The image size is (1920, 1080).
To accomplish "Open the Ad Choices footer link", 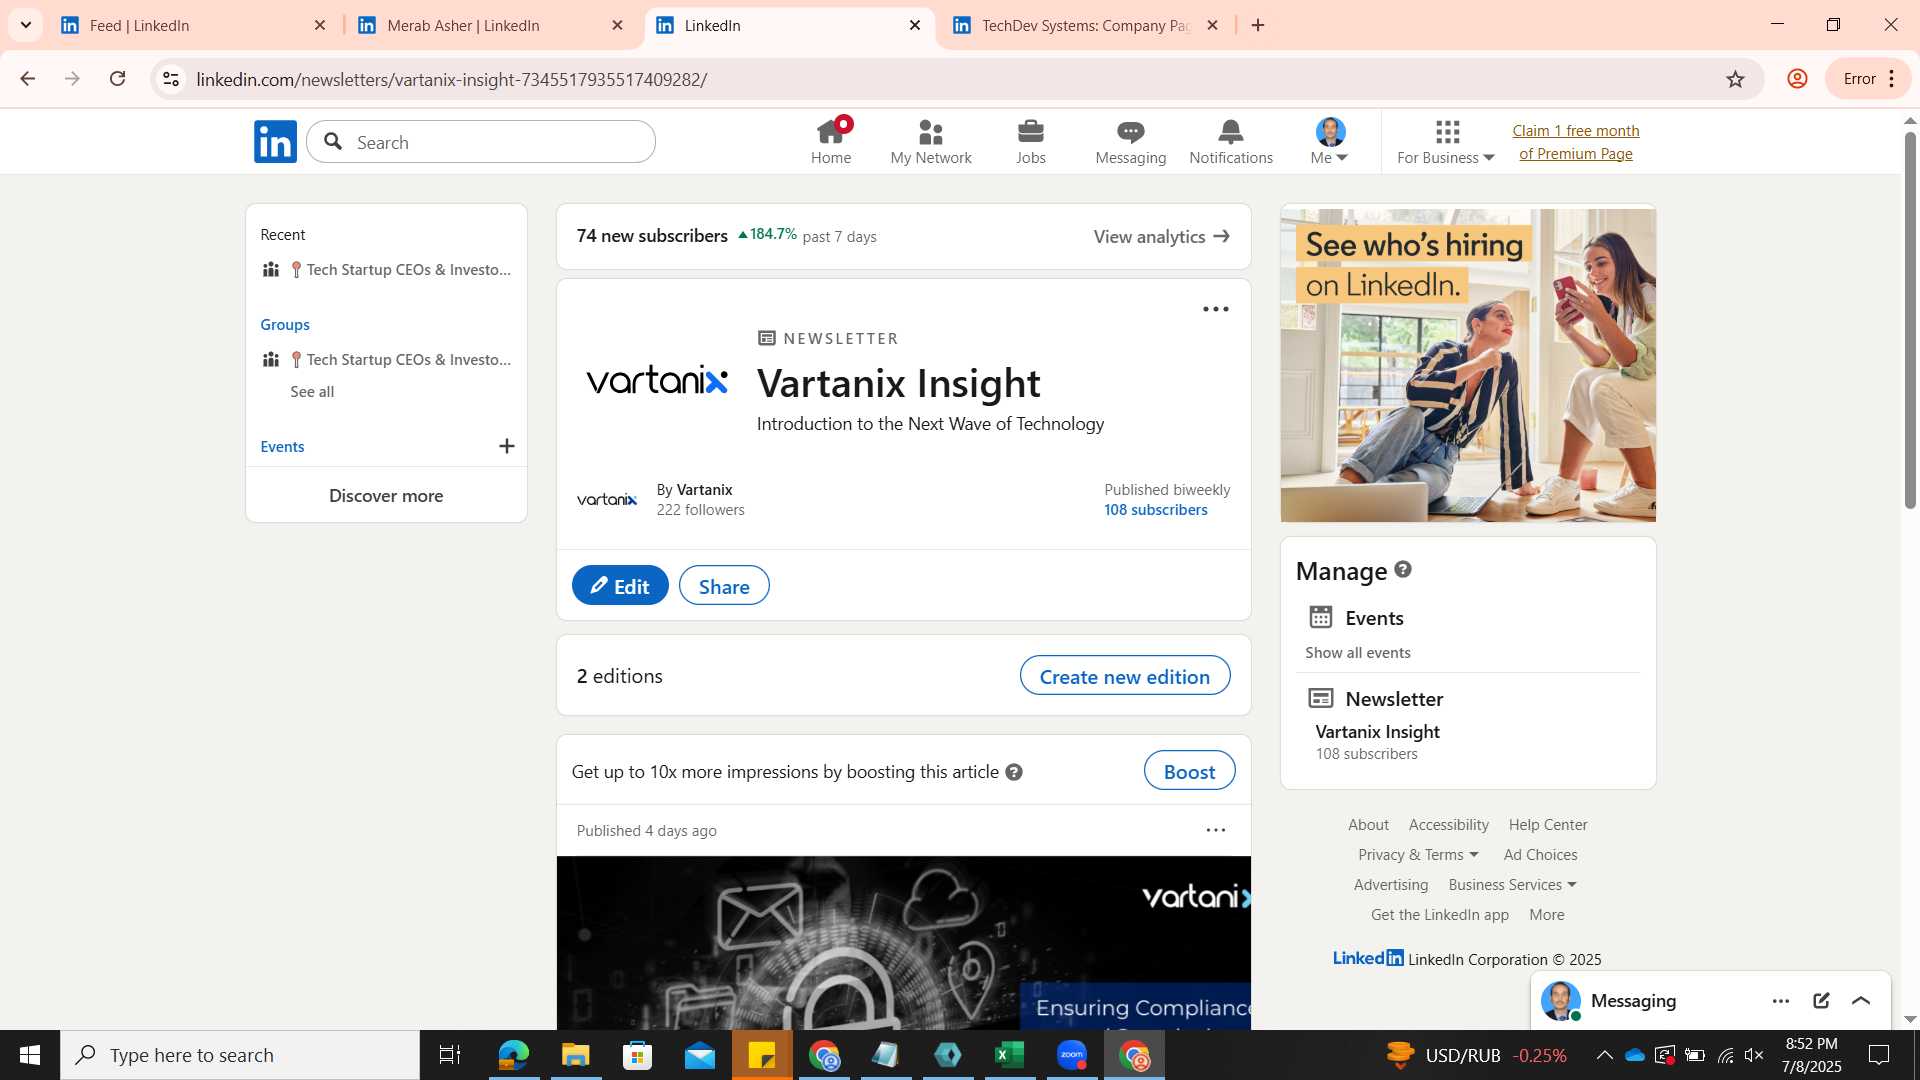I will 1540,855.
